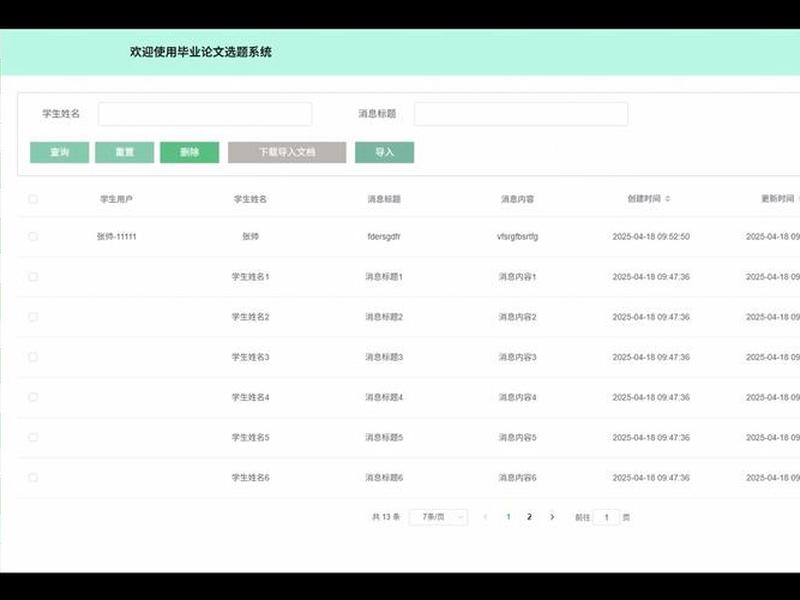Viewport: 800px width, 600px height.
Task: Click the fdersgdfr message title cell
Action: tap(384, 236)
